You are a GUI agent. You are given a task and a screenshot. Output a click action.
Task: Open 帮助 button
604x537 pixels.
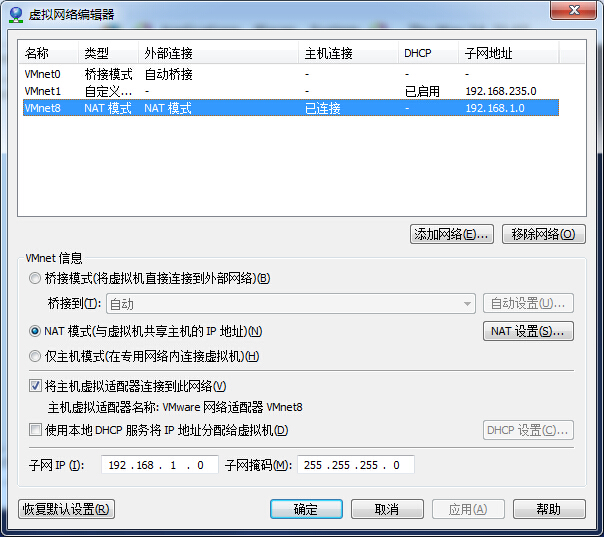[x=549, y=509]
